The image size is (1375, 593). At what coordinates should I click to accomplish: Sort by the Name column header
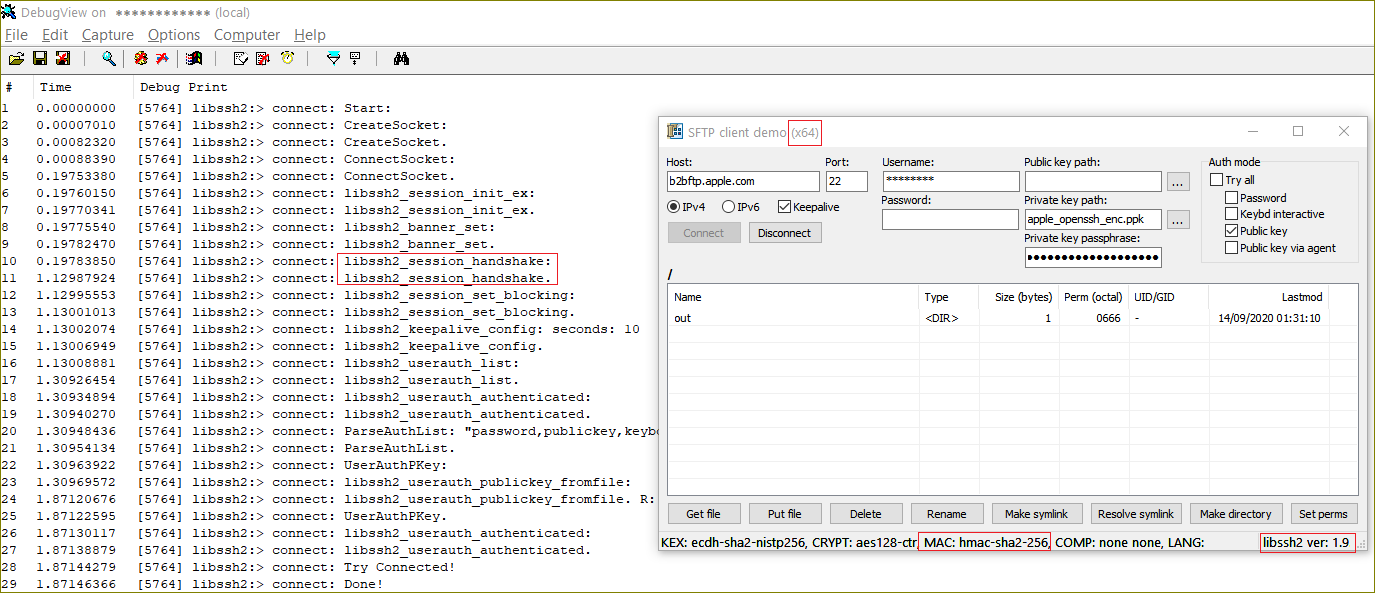point(794,297)
